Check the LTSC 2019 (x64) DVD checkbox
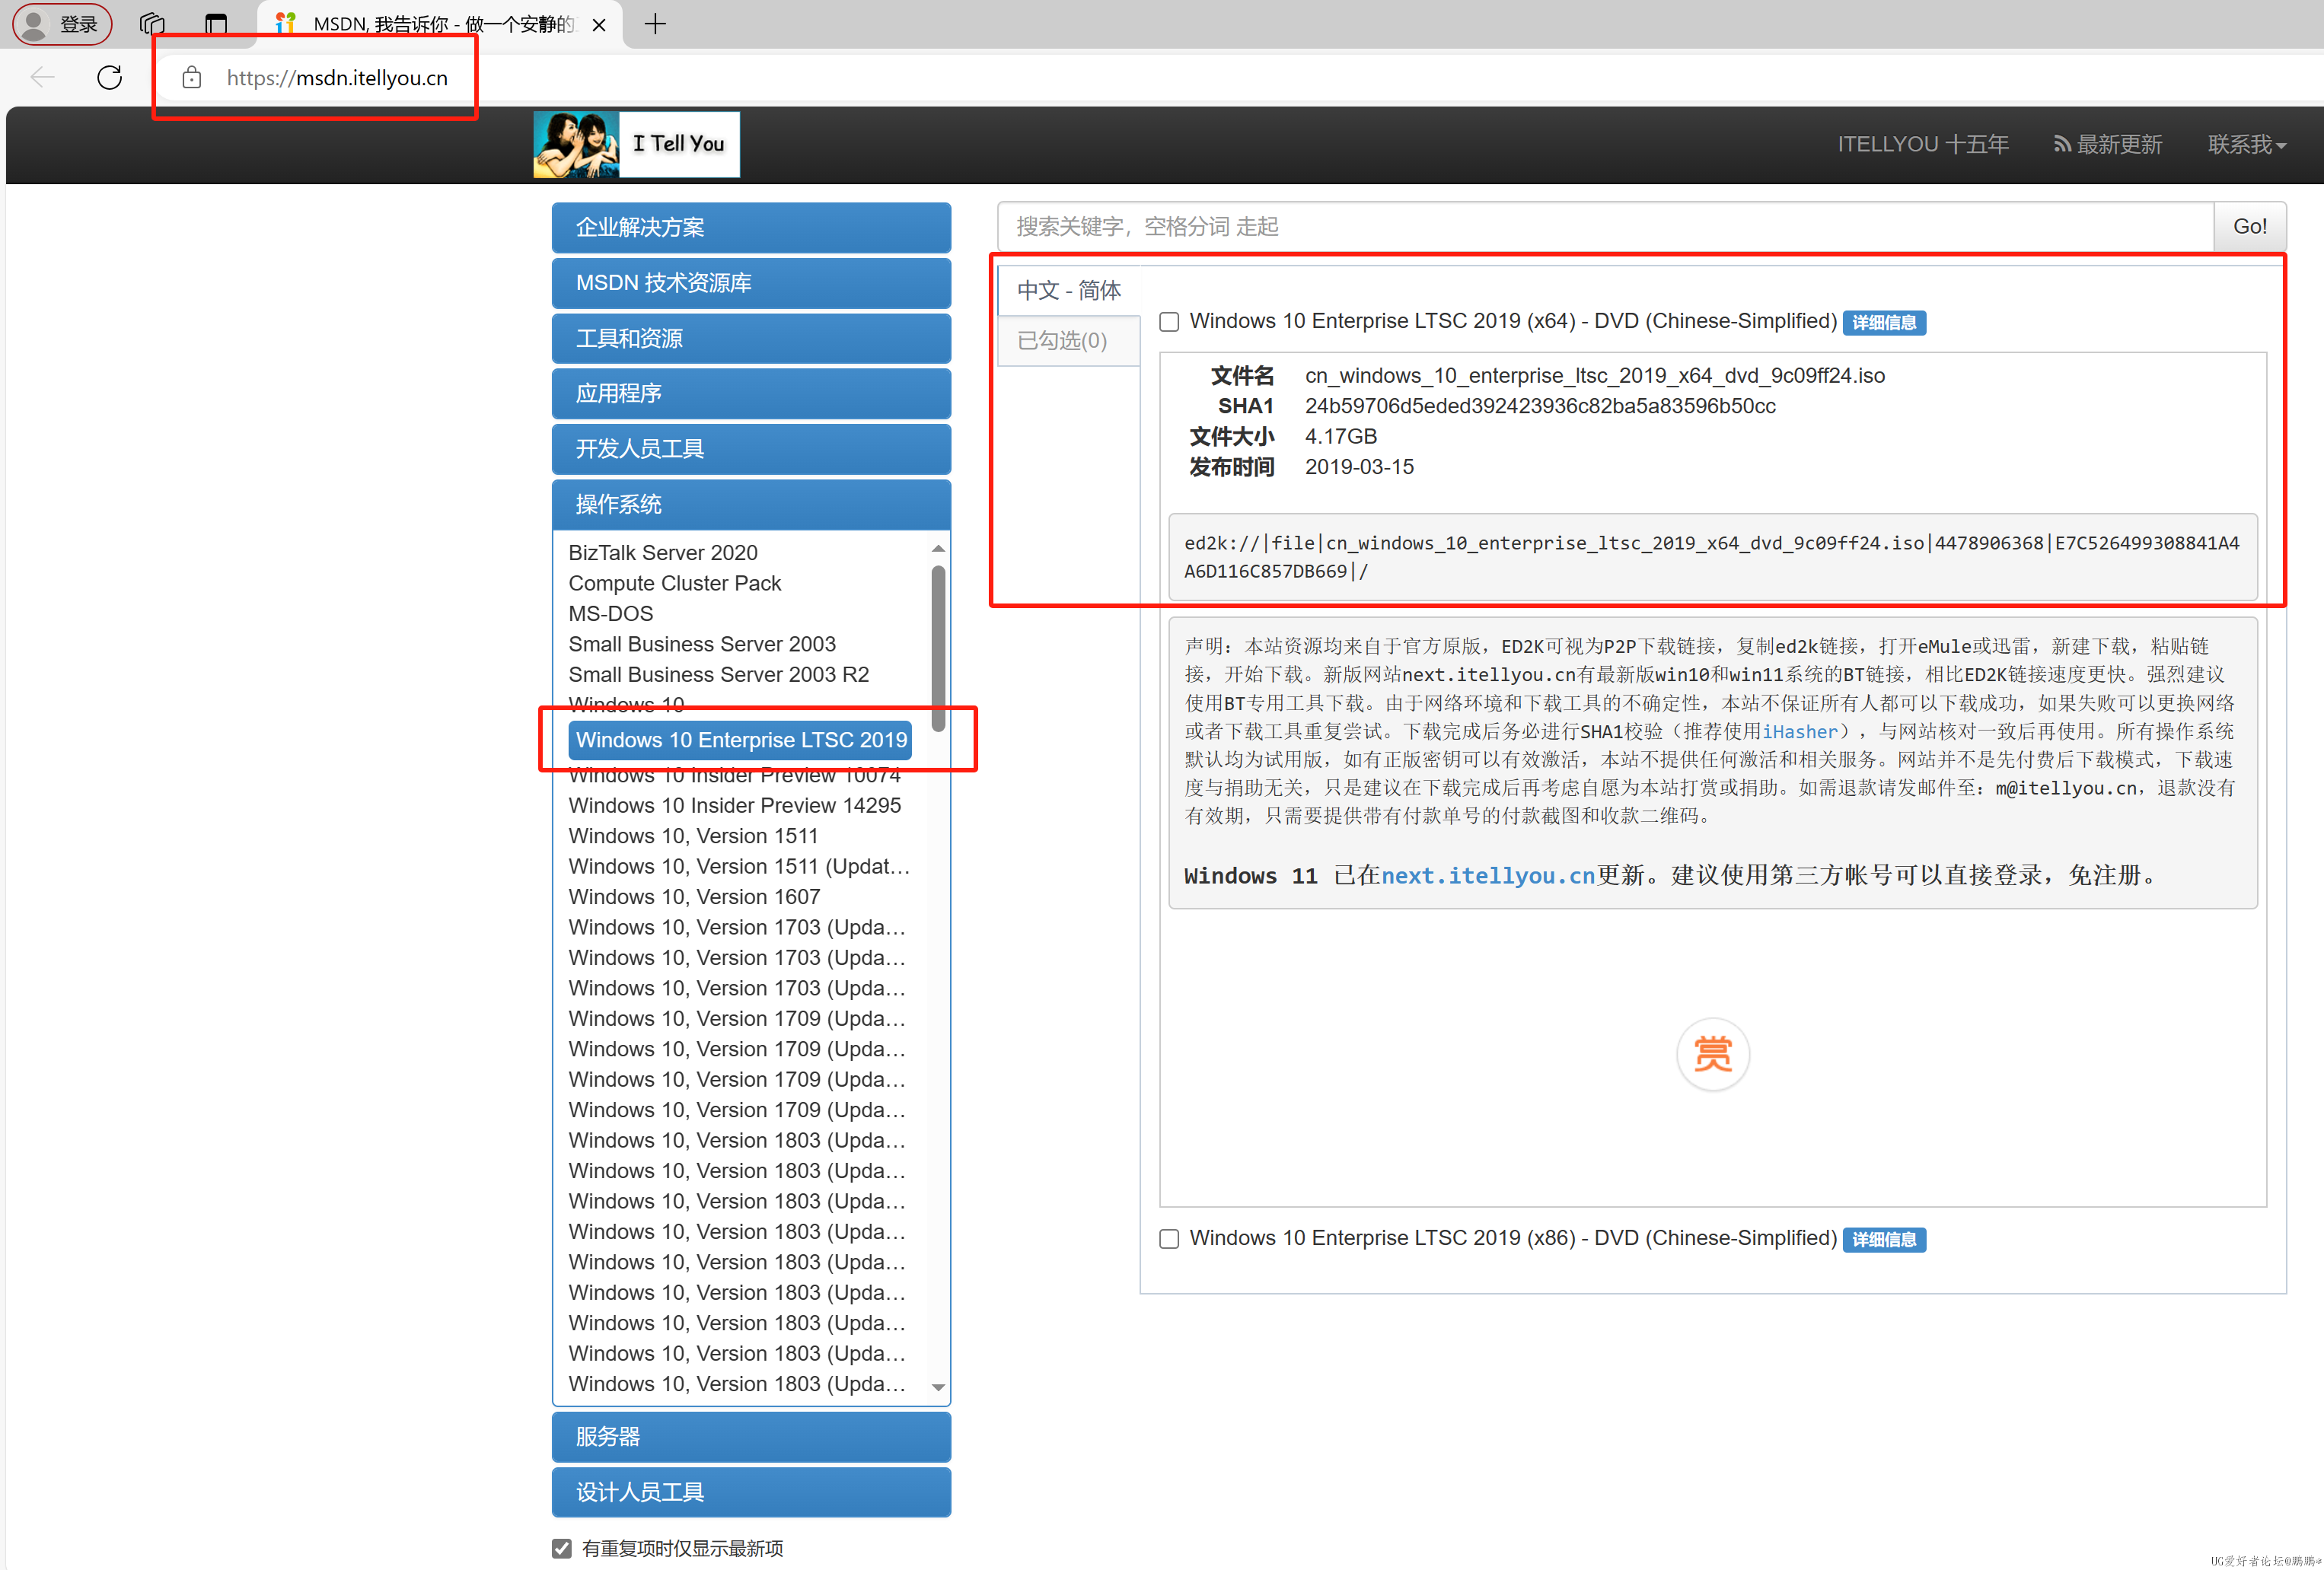 1169,322
